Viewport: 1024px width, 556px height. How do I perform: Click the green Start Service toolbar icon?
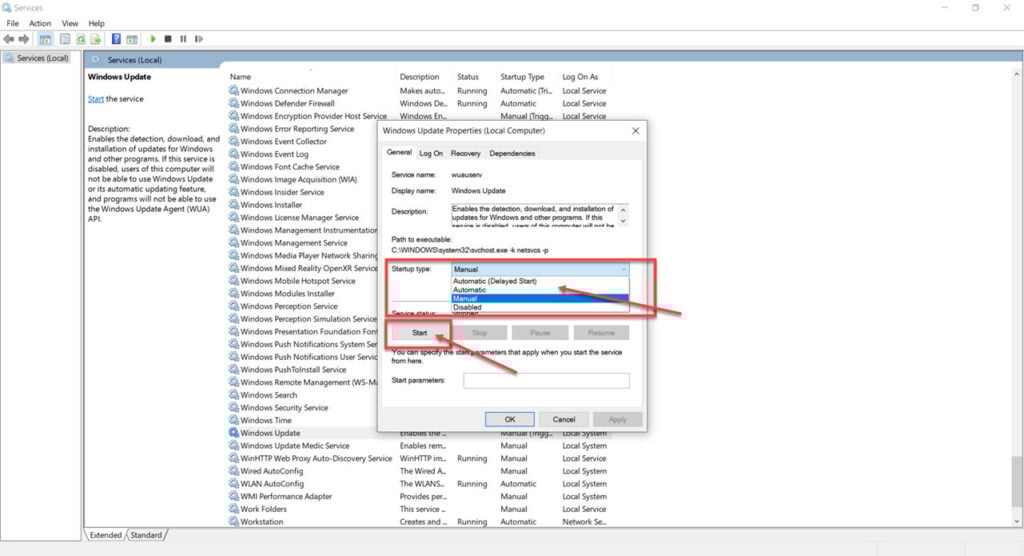153,39
